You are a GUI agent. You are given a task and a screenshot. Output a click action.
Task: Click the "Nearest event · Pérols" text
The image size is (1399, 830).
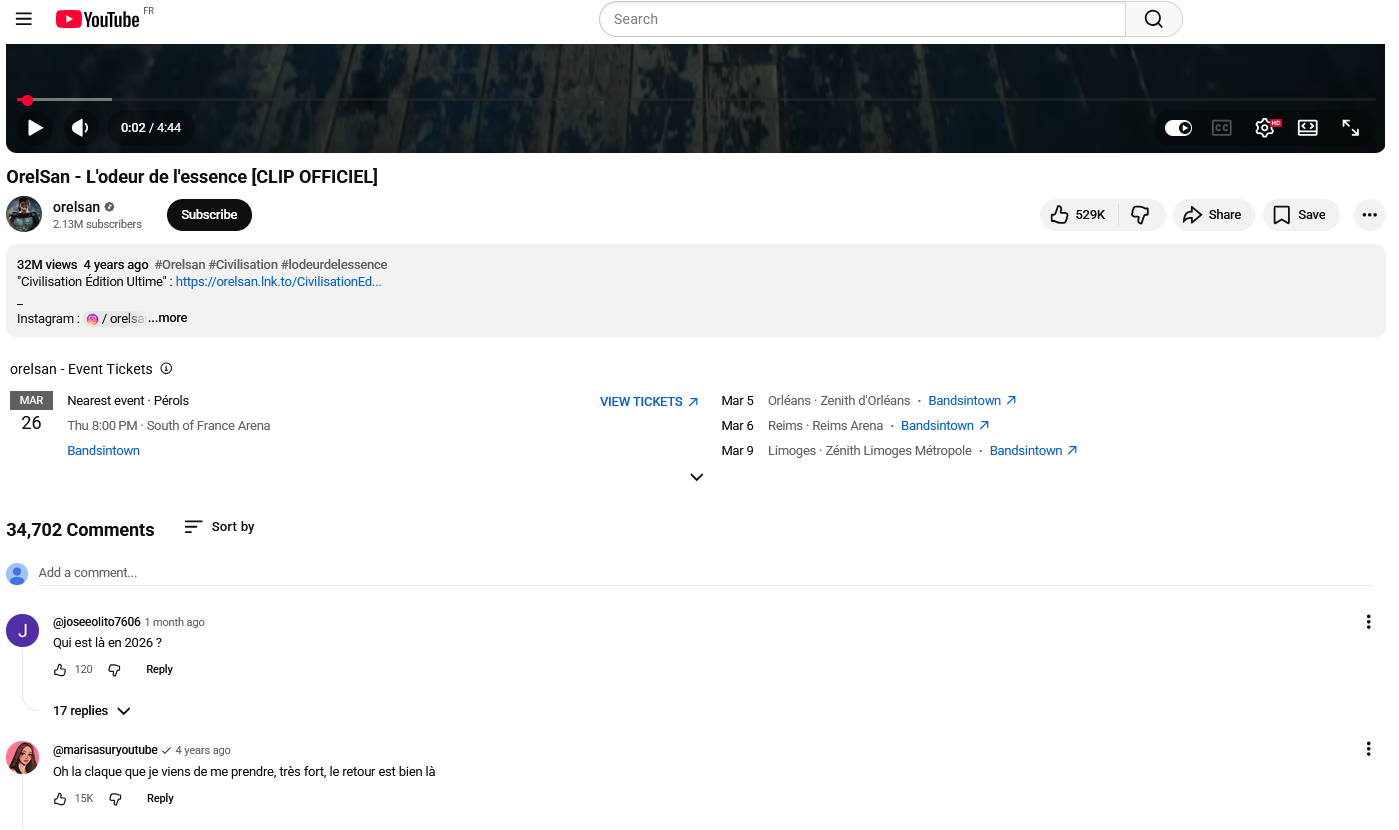click(128, 401)
